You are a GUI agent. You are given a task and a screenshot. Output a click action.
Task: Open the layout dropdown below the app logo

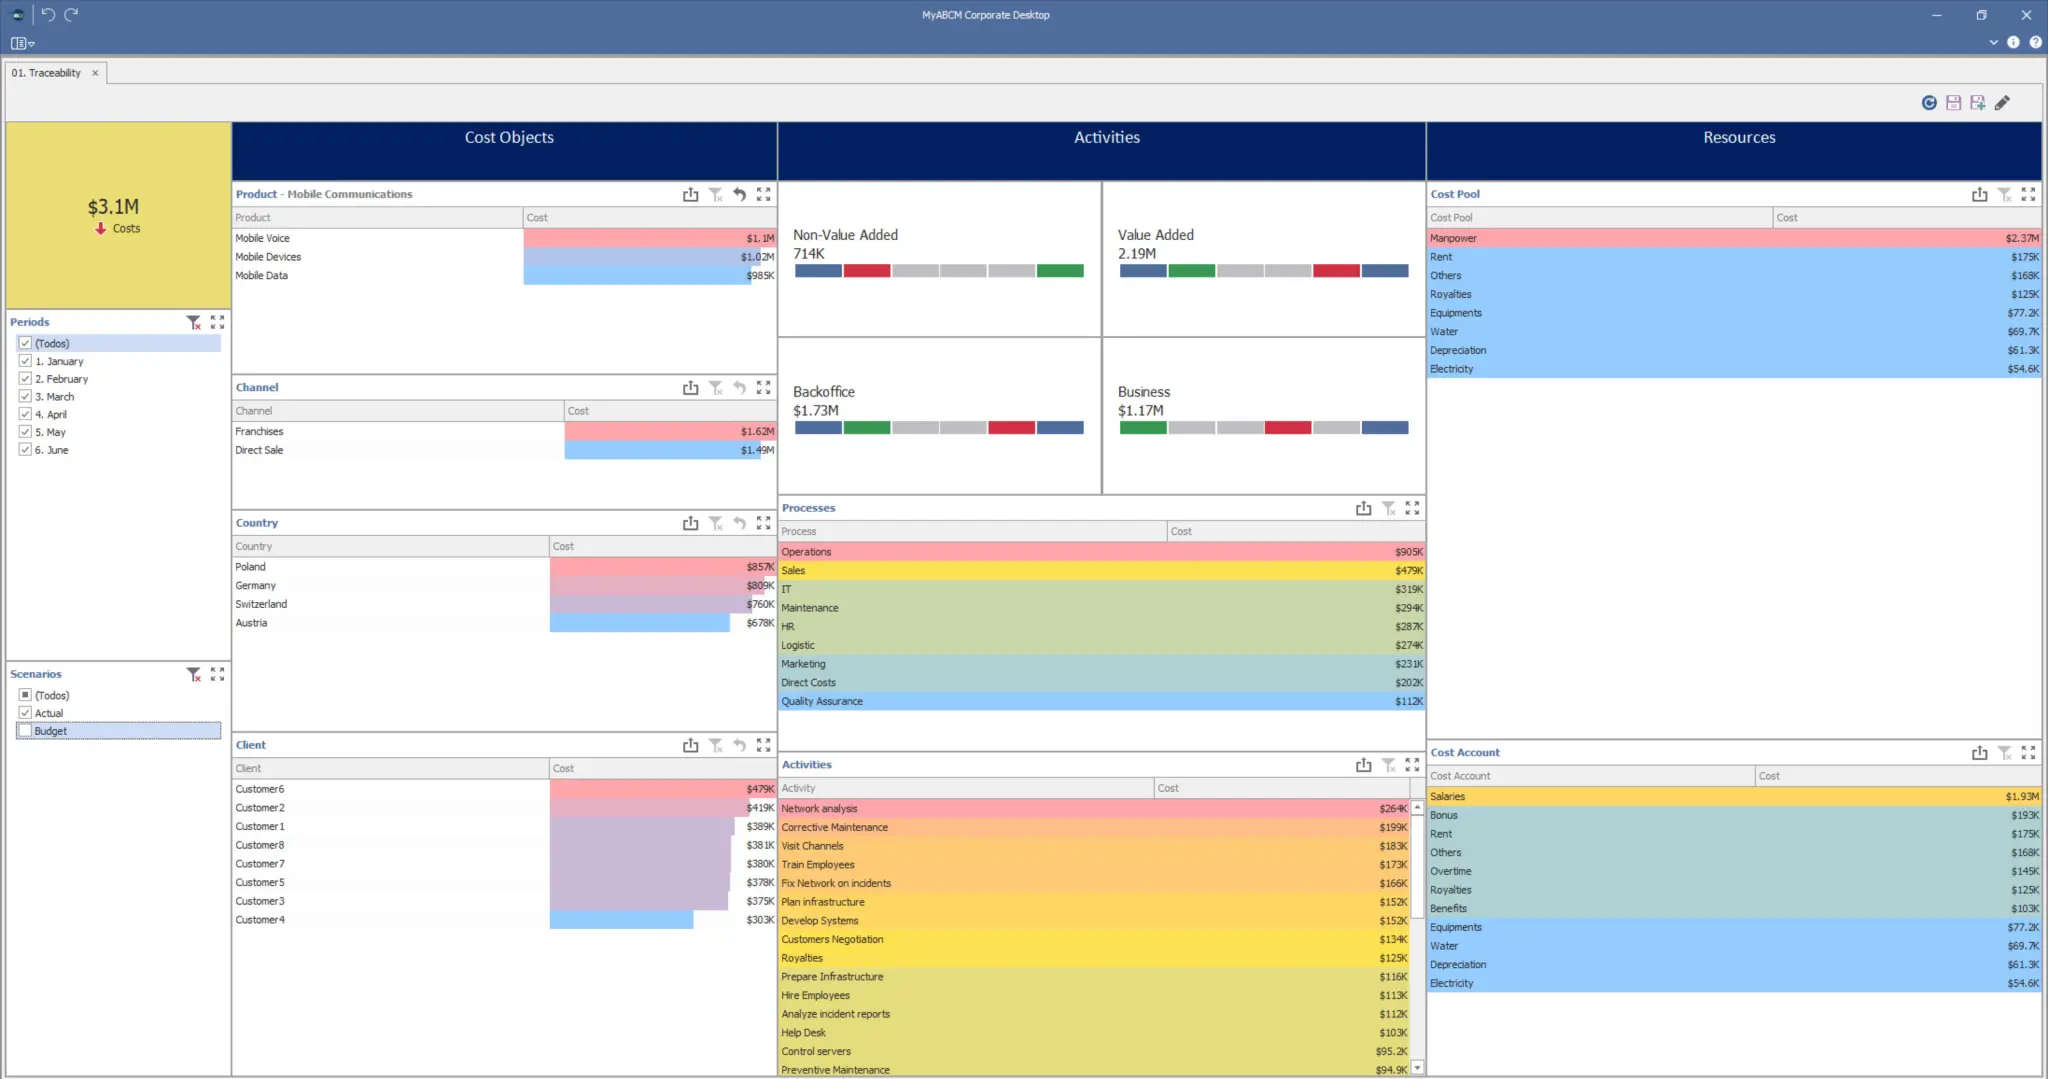(22, 44)
